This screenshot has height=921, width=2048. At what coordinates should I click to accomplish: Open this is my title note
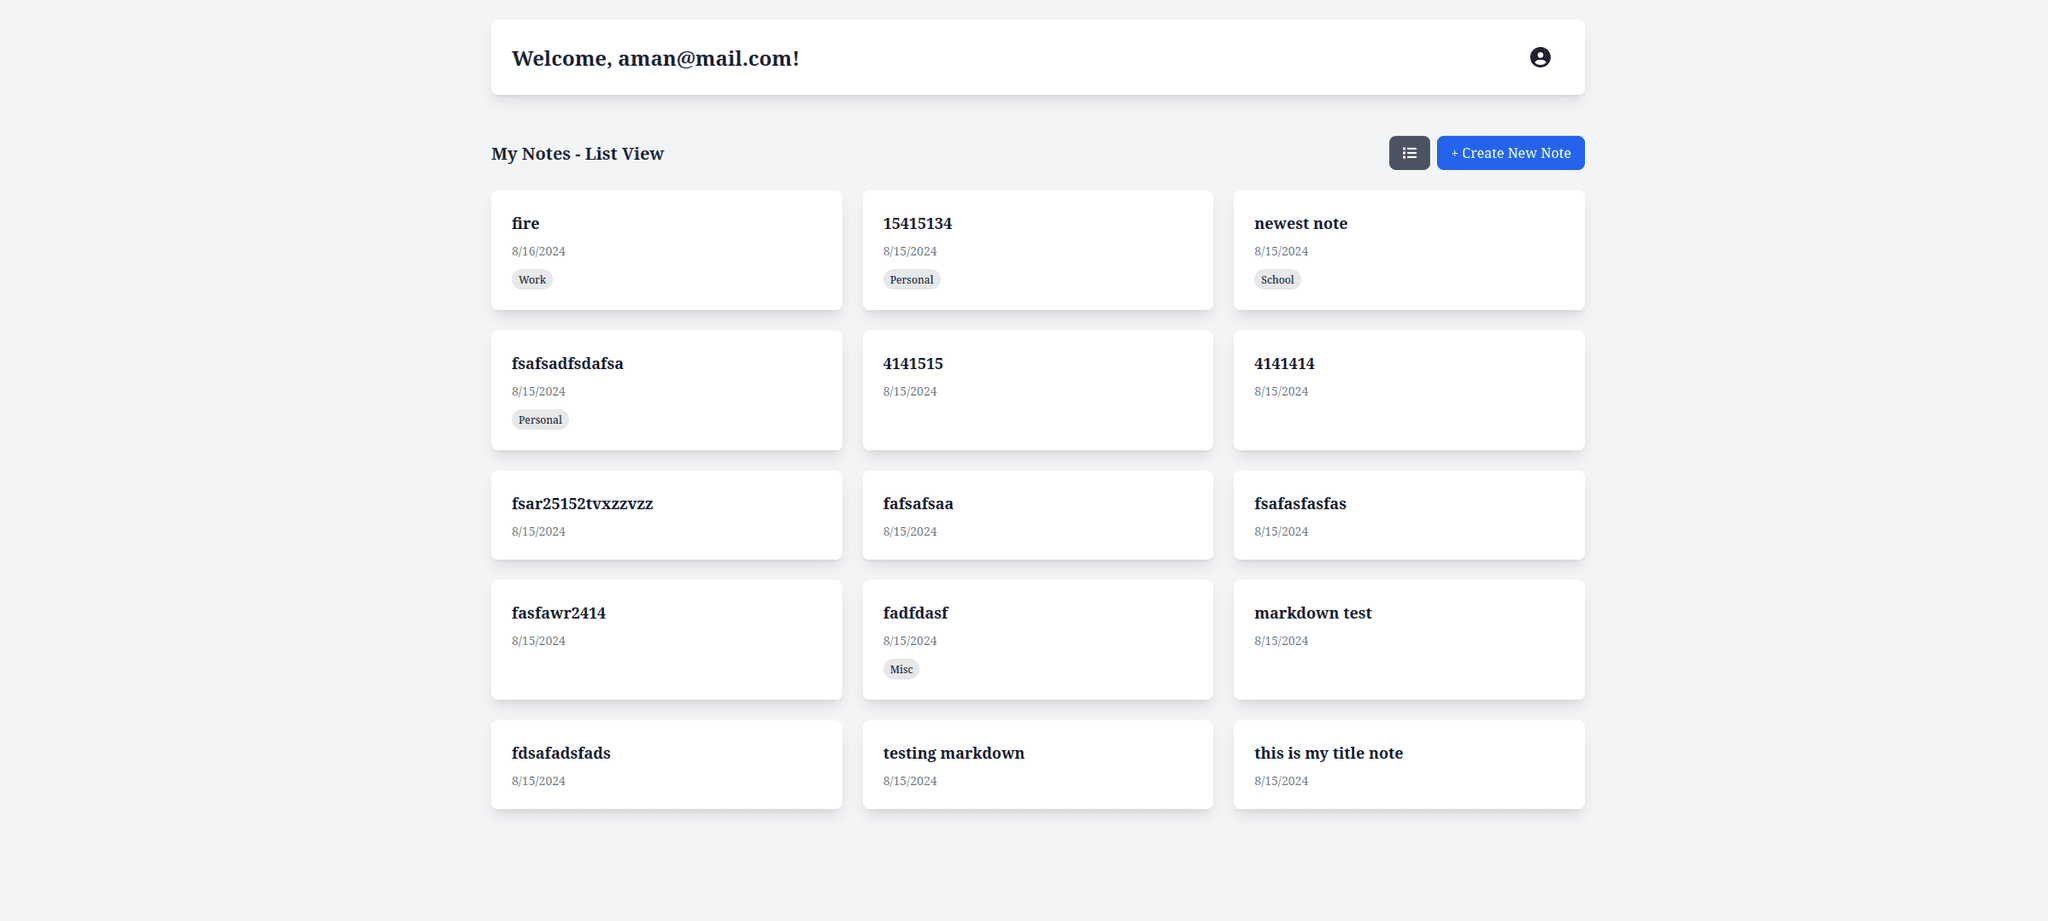point(1409,764)
